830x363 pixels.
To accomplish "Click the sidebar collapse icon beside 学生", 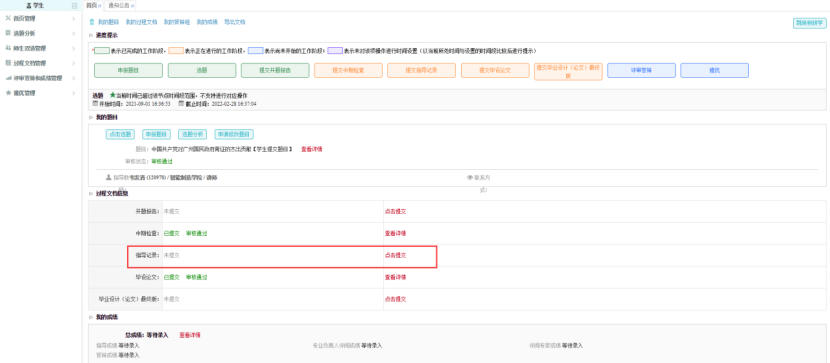I will coord(75,5).
